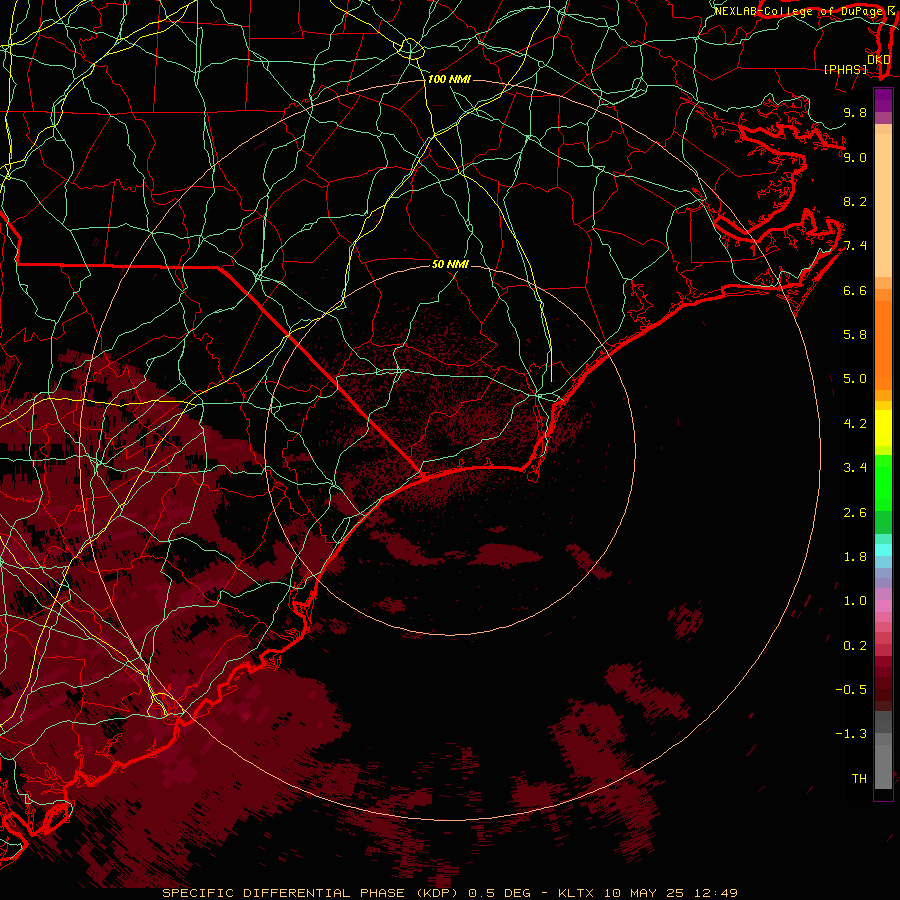Click the 0.2 color scale value
The height and width of the screenshot is (900, 900).
point(855,646)
